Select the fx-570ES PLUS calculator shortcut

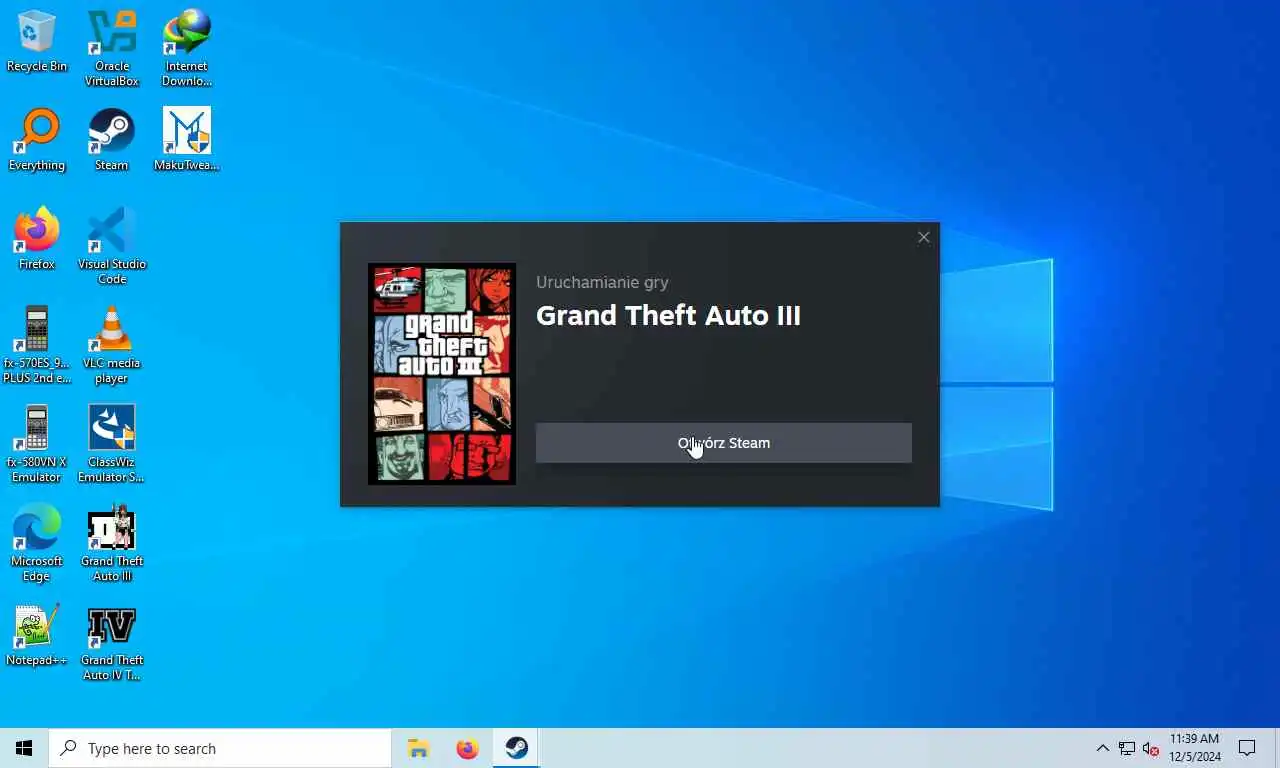(37, 345)
